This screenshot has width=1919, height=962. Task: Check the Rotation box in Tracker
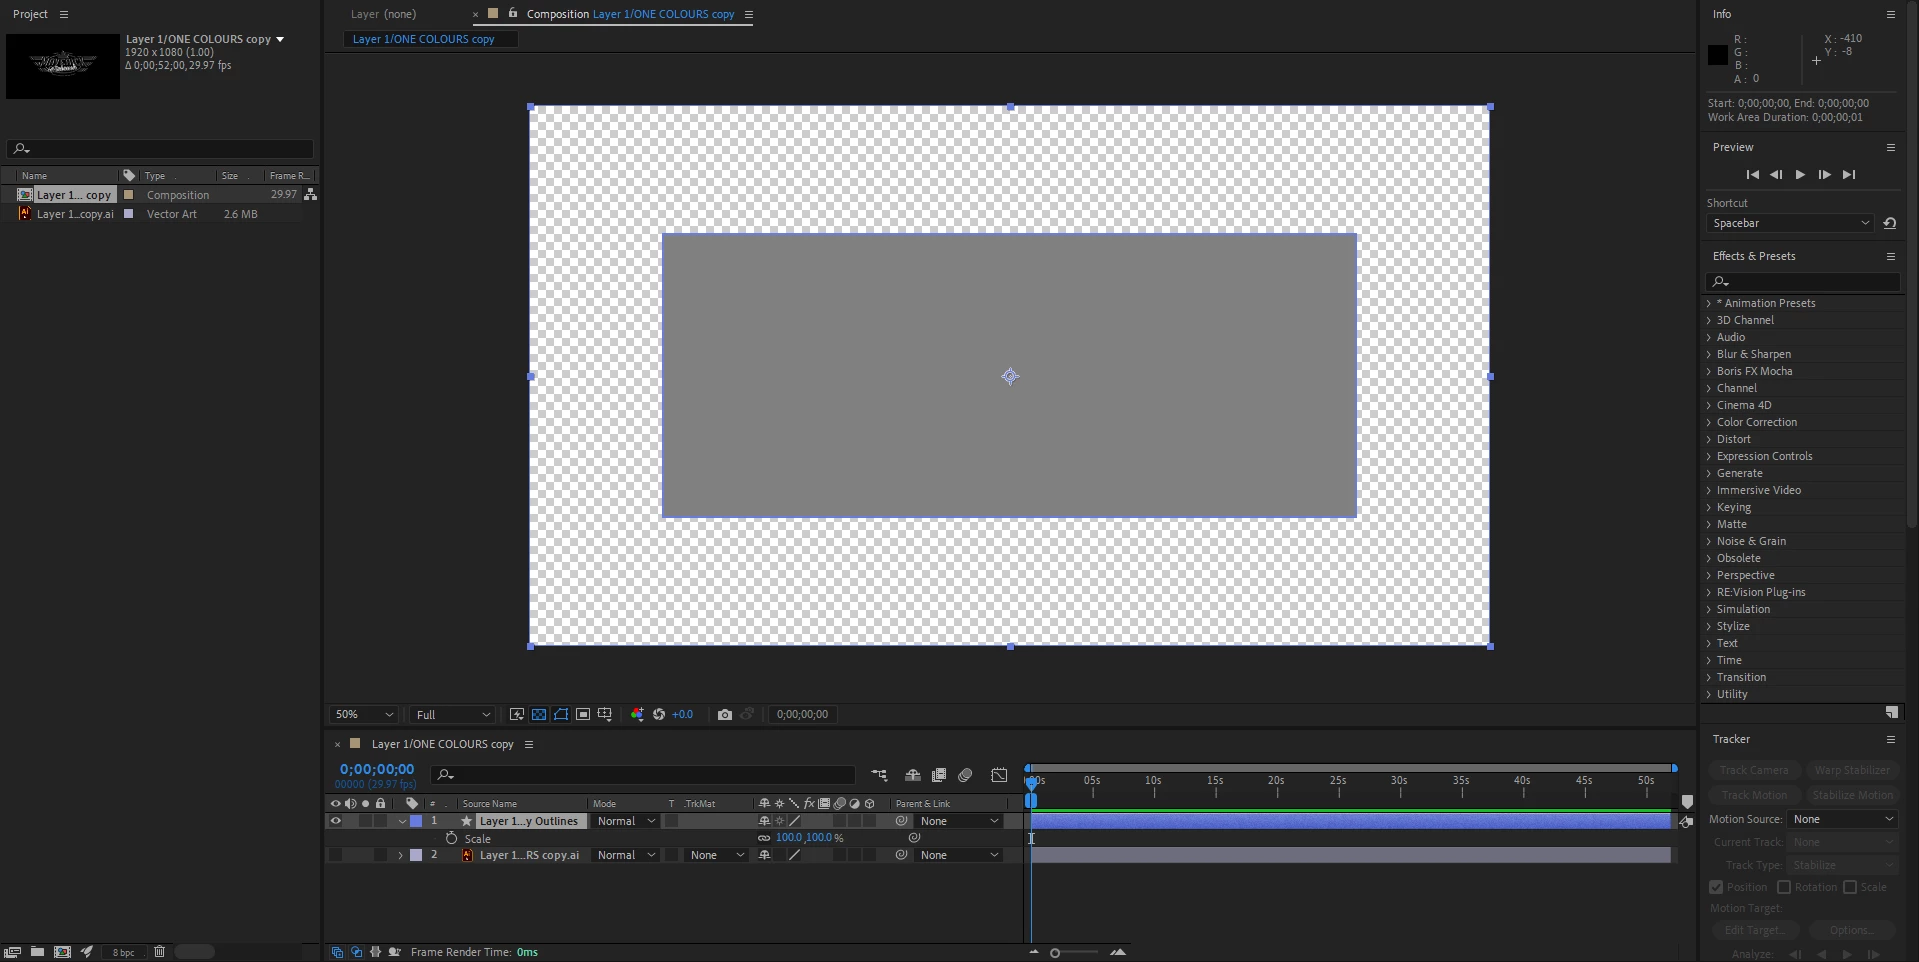click(x=1784, y=887)
